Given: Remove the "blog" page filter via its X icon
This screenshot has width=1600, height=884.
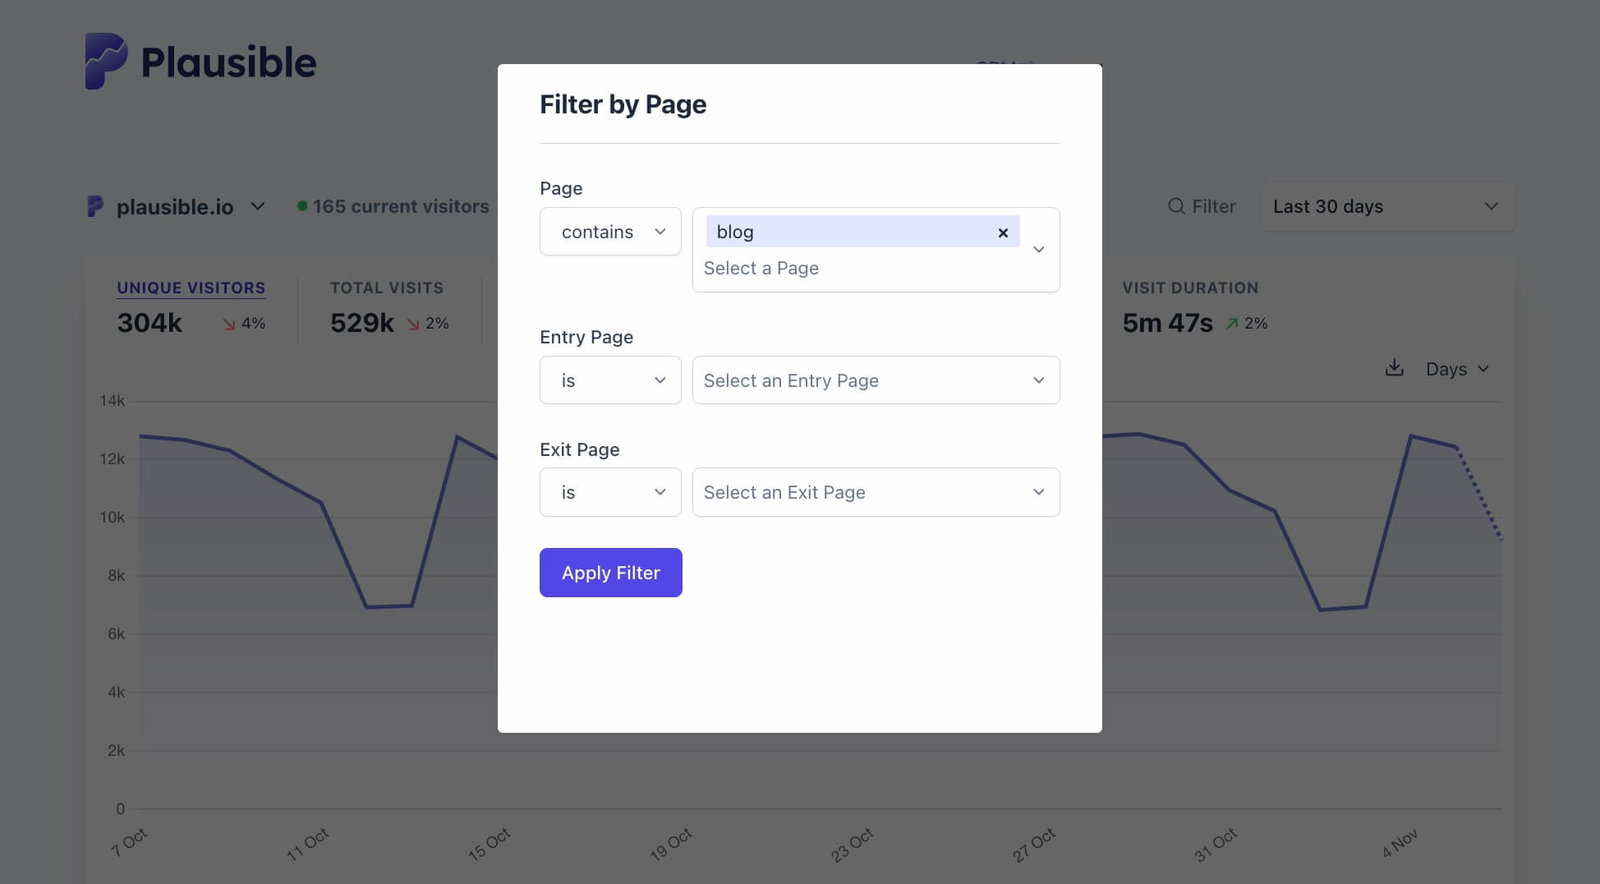Looking at the screenshot, I should 1002,232.
